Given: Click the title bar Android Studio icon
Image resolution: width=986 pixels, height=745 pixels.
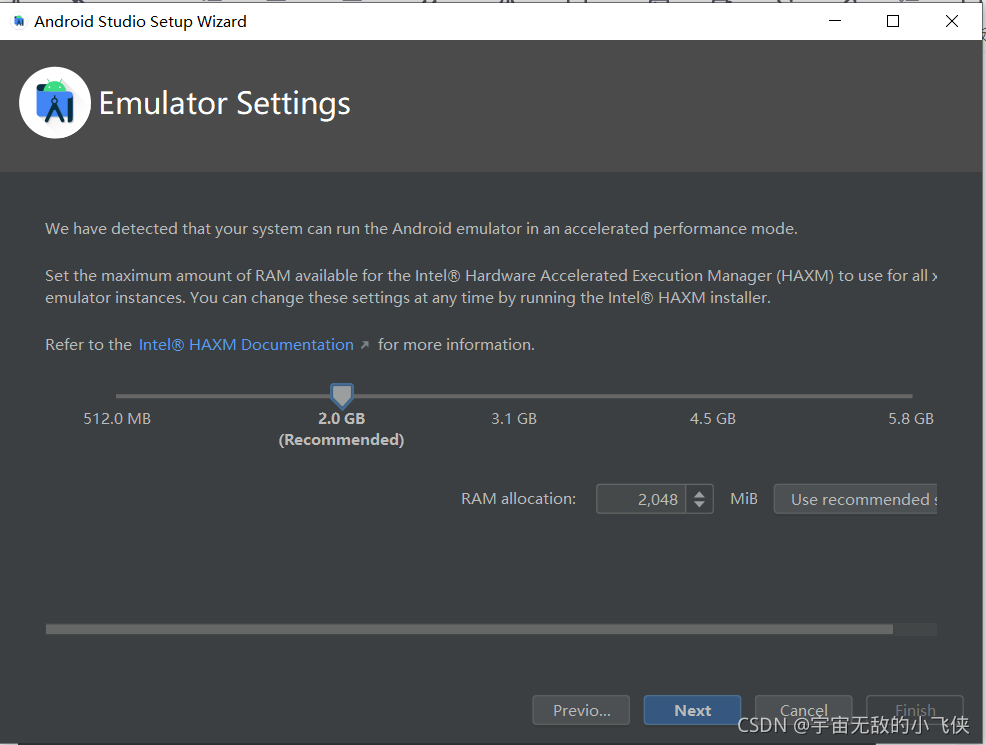Looking at the screenshot, I should tap(19, 21).
